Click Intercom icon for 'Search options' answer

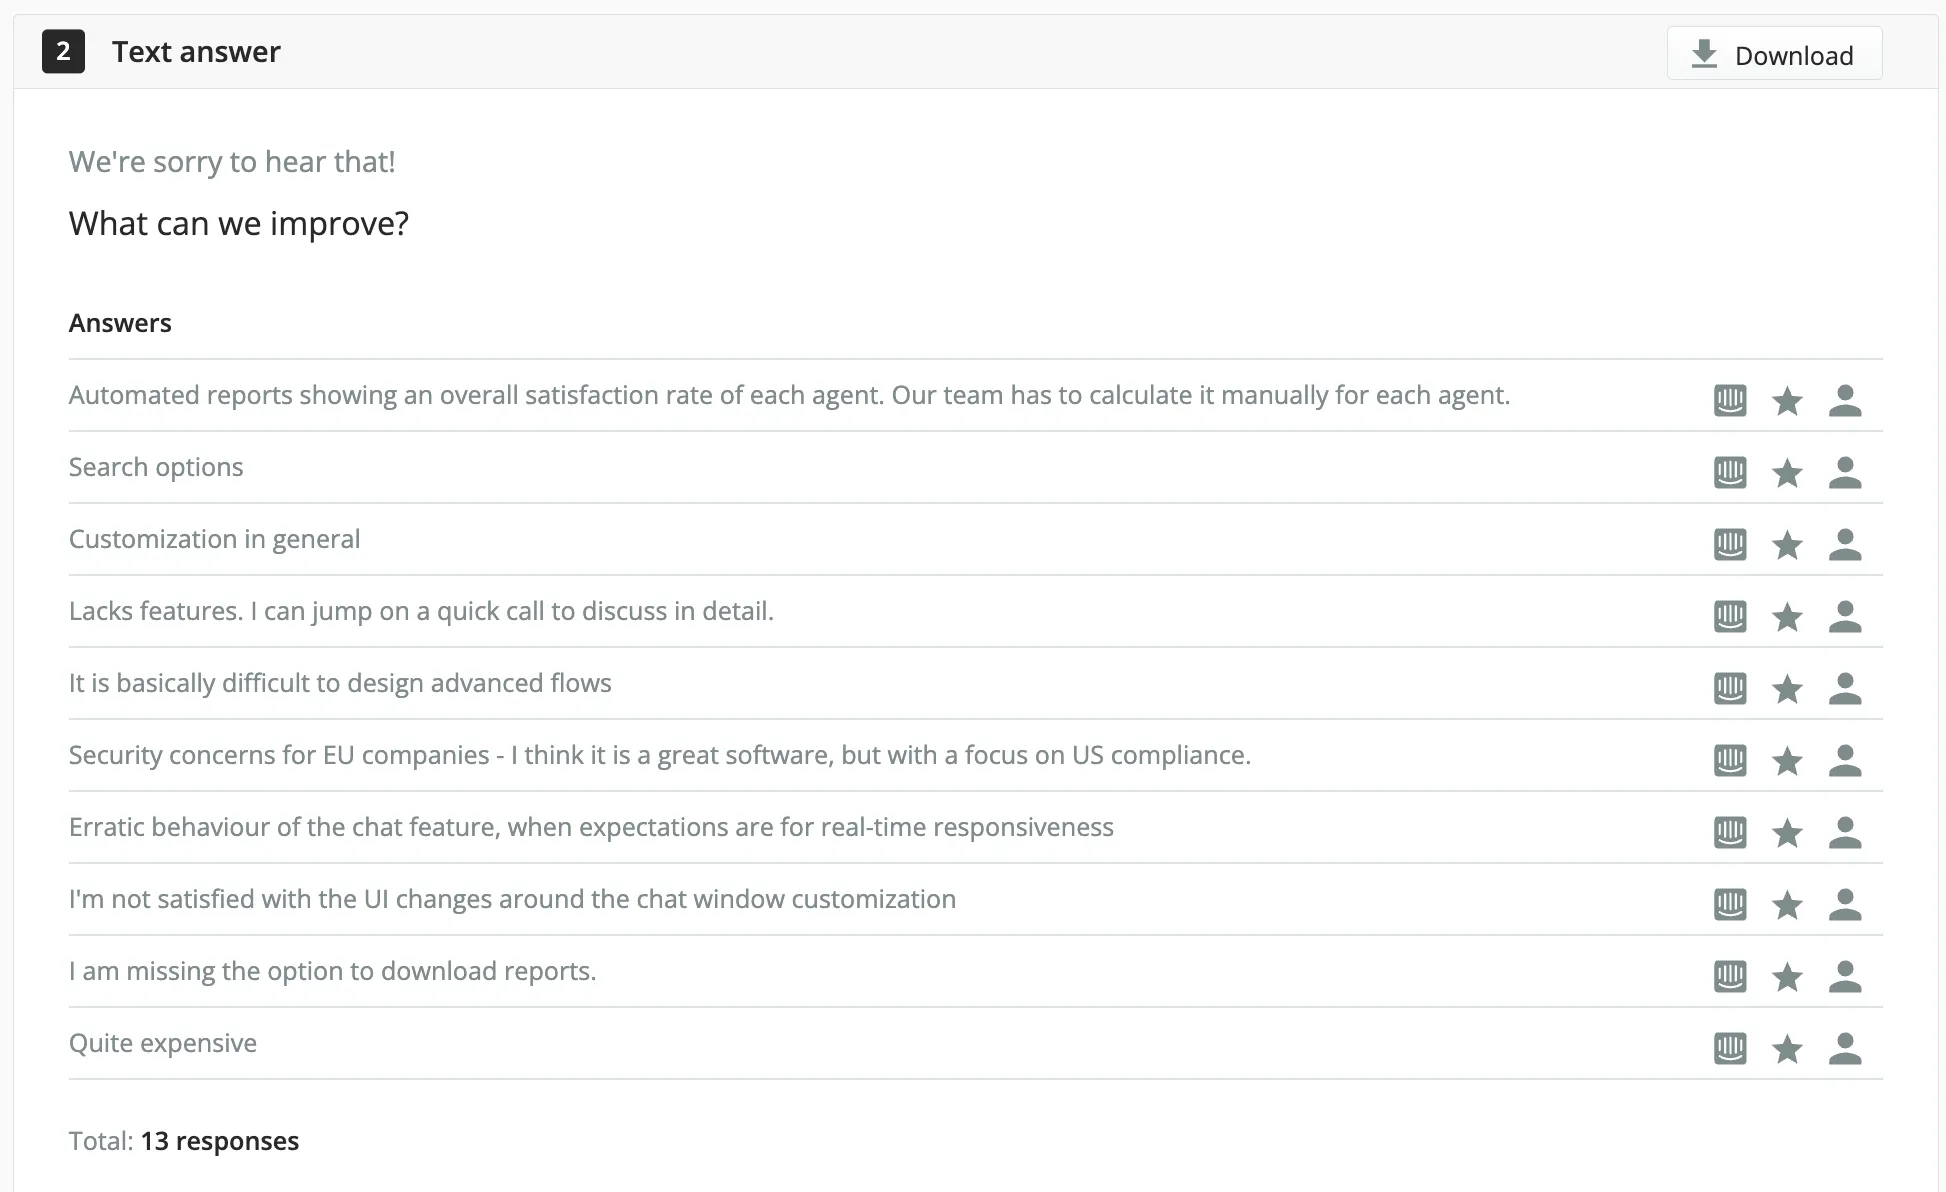point(1730,472)
